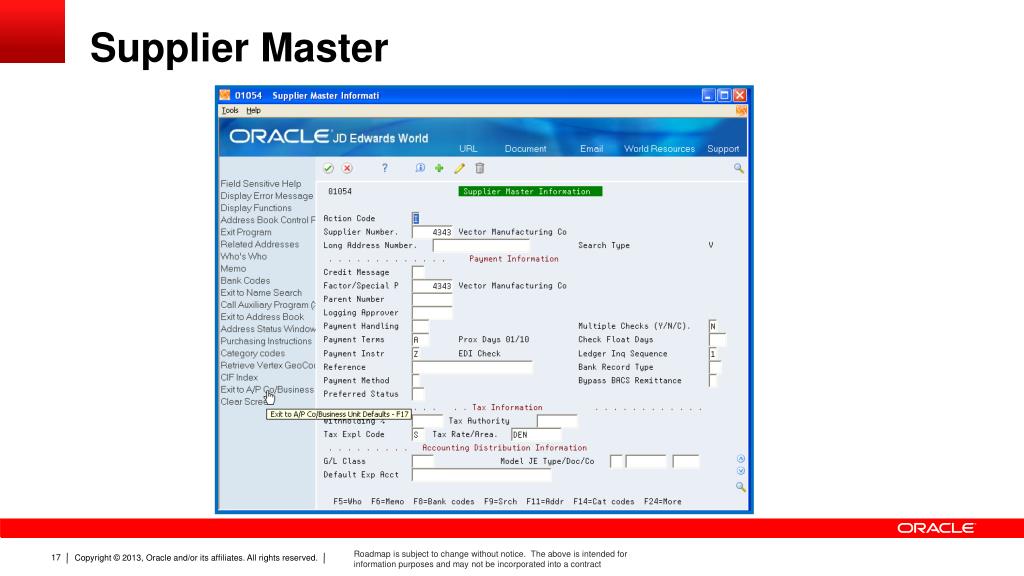Image resolution: width=1024 pixels, height=576 pixels.
Task: Open Related Addresses
Action: [259, 244]
